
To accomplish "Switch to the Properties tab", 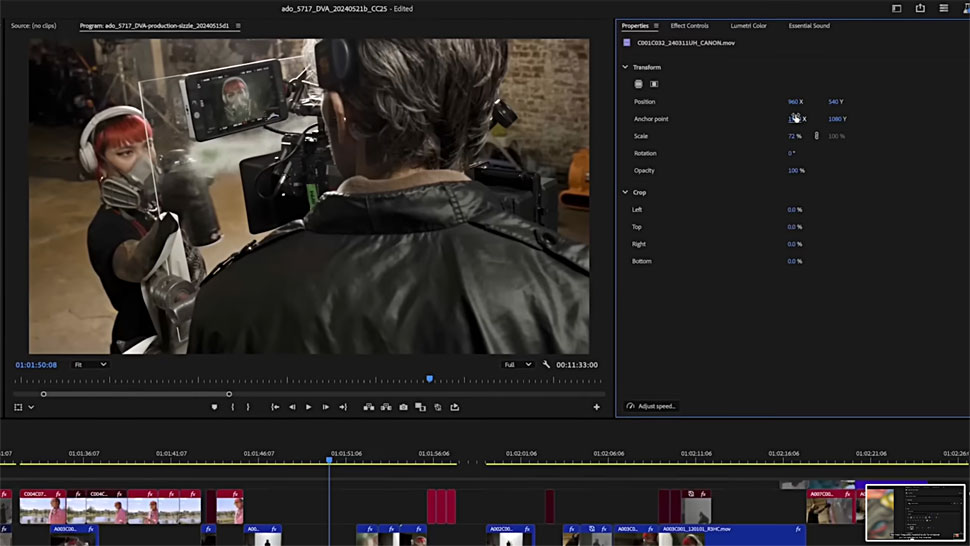I will tap(635, 26).
